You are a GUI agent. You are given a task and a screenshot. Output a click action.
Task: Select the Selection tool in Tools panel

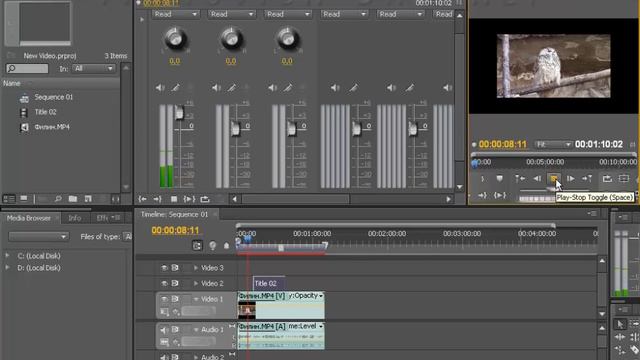[x=620, y=324]
